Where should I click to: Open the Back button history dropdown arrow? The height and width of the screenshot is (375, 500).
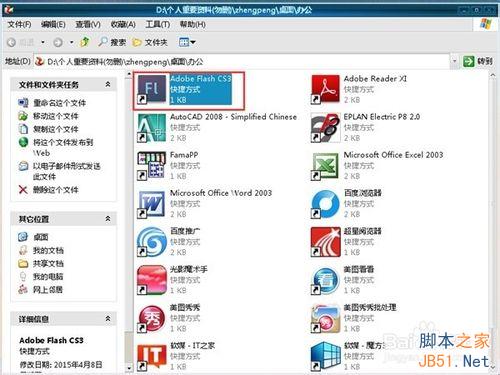tap(43, 42)
